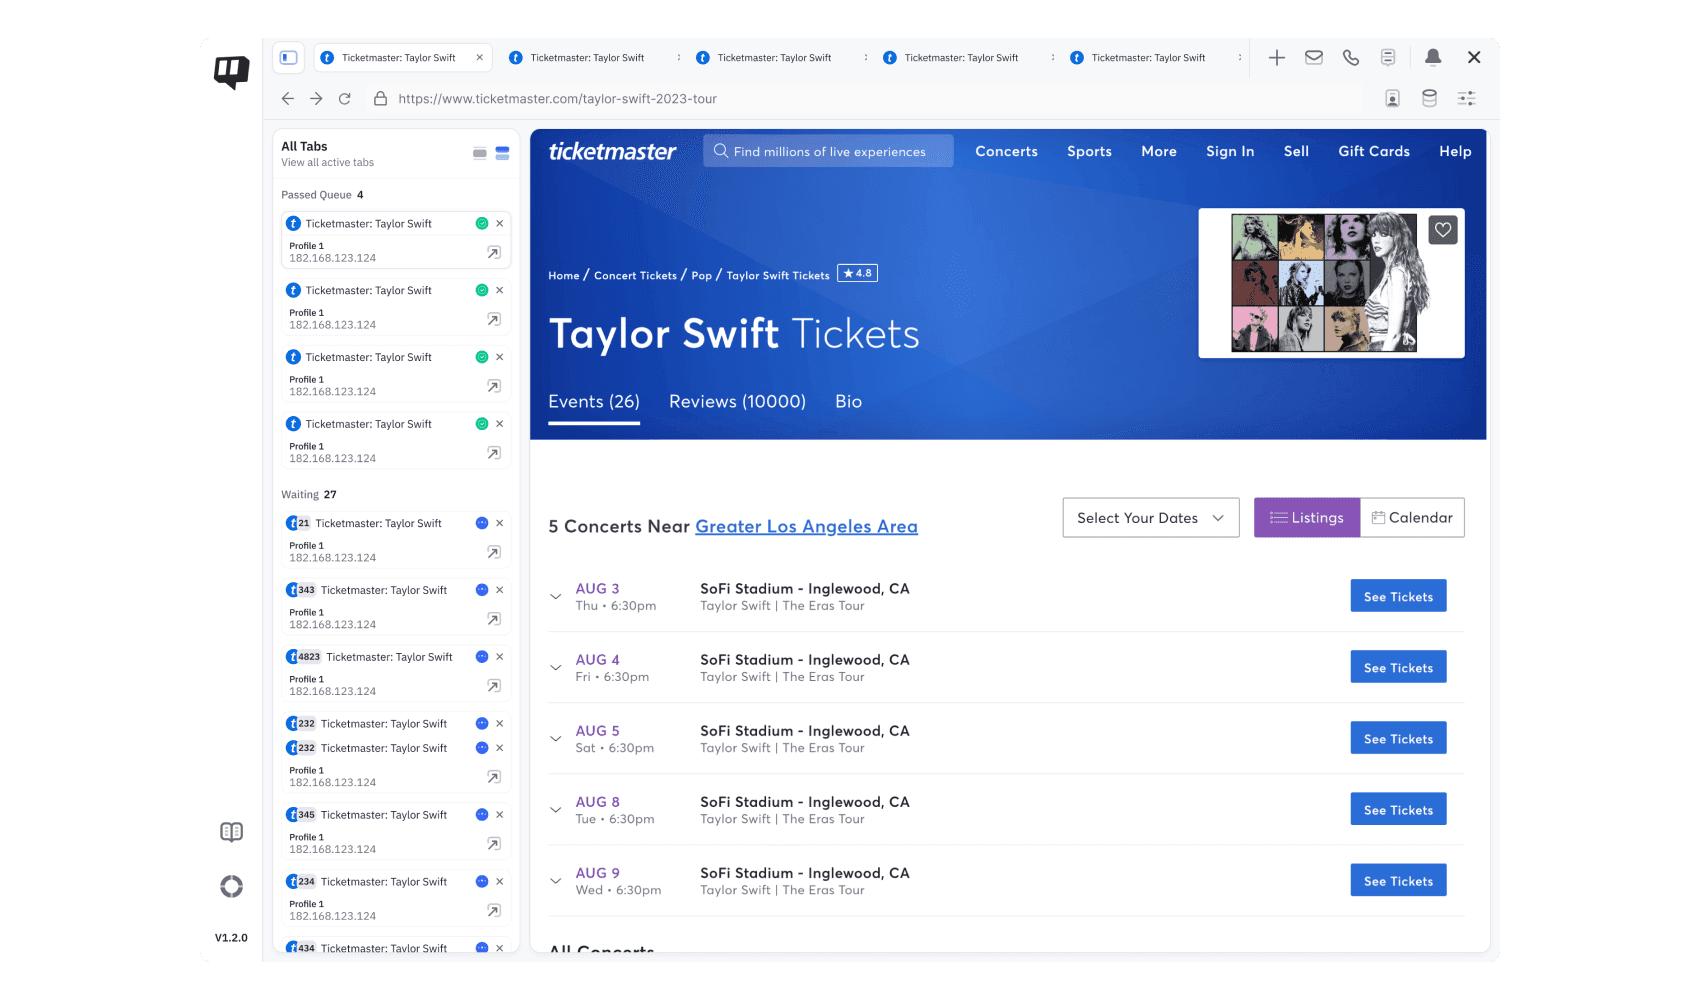
Task: Toggle the sidebar panel icon in tab bar
Action: tap(289, 58)
